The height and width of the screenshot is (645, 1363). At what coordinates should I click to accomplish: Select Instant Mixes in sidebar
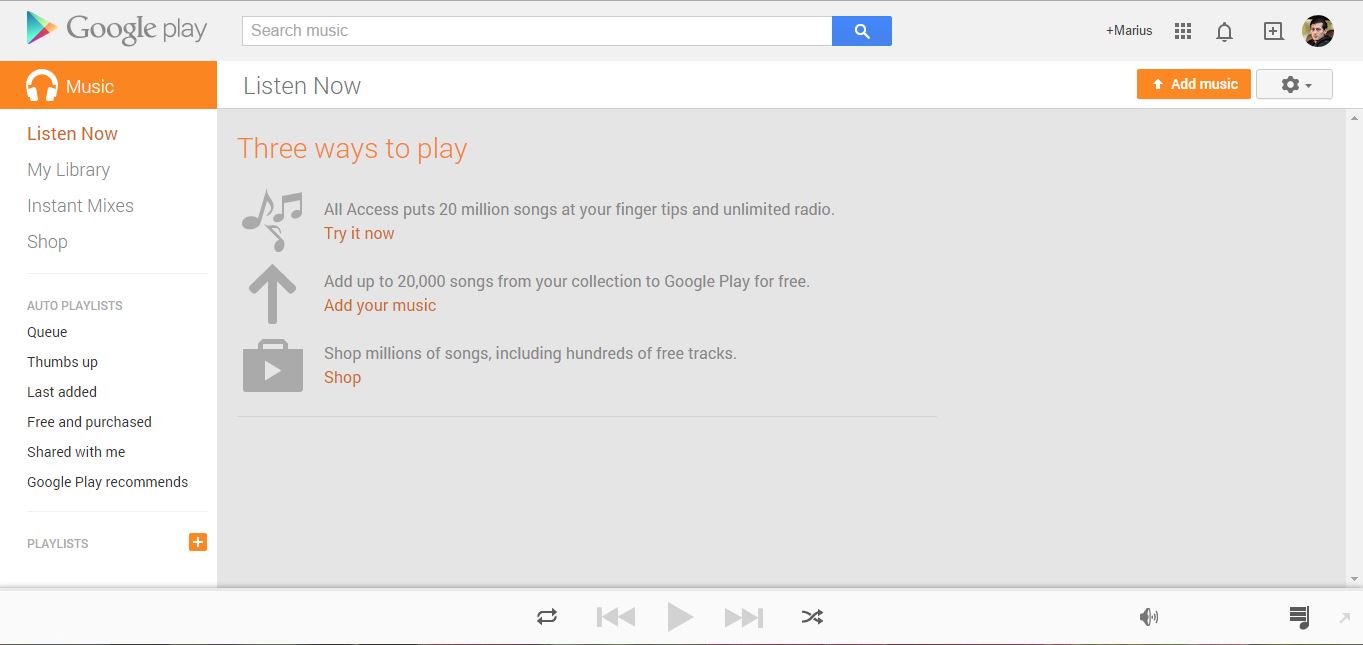[80, 206]
